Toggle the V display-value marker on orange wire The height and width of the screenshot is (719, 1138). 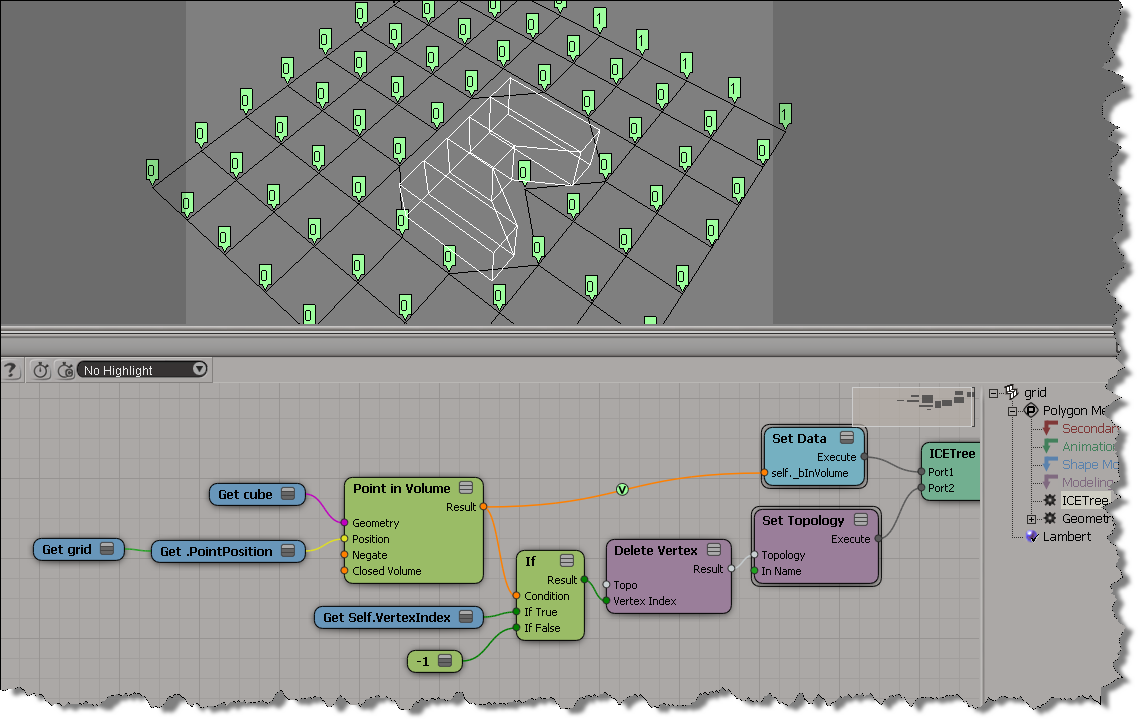point(622,489)
